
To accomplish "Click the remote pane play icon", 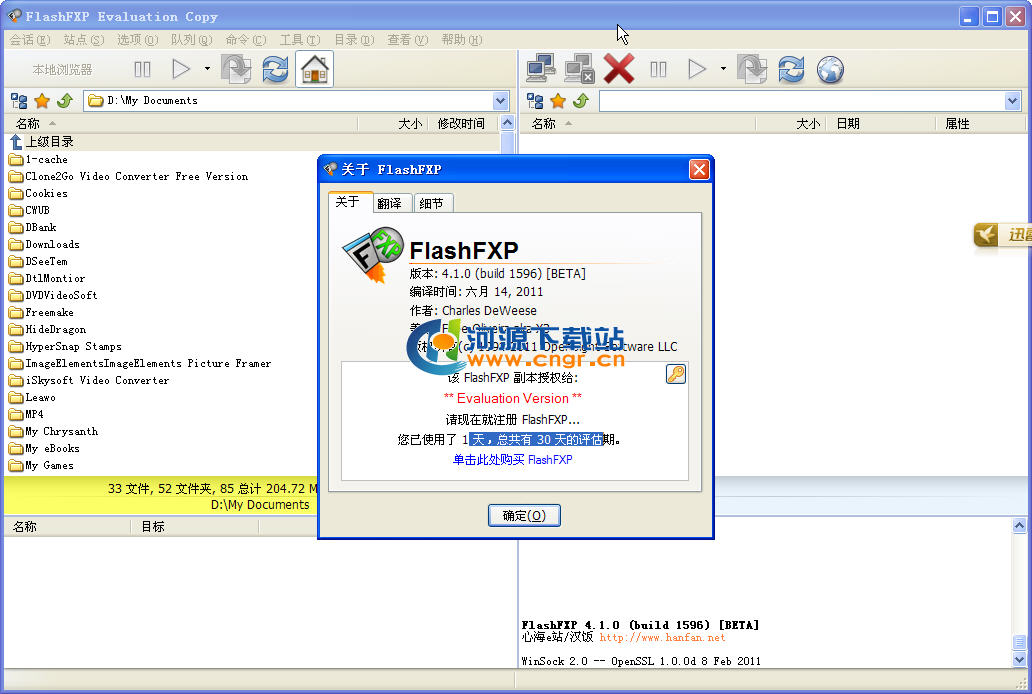I will (x=697, y=69).
